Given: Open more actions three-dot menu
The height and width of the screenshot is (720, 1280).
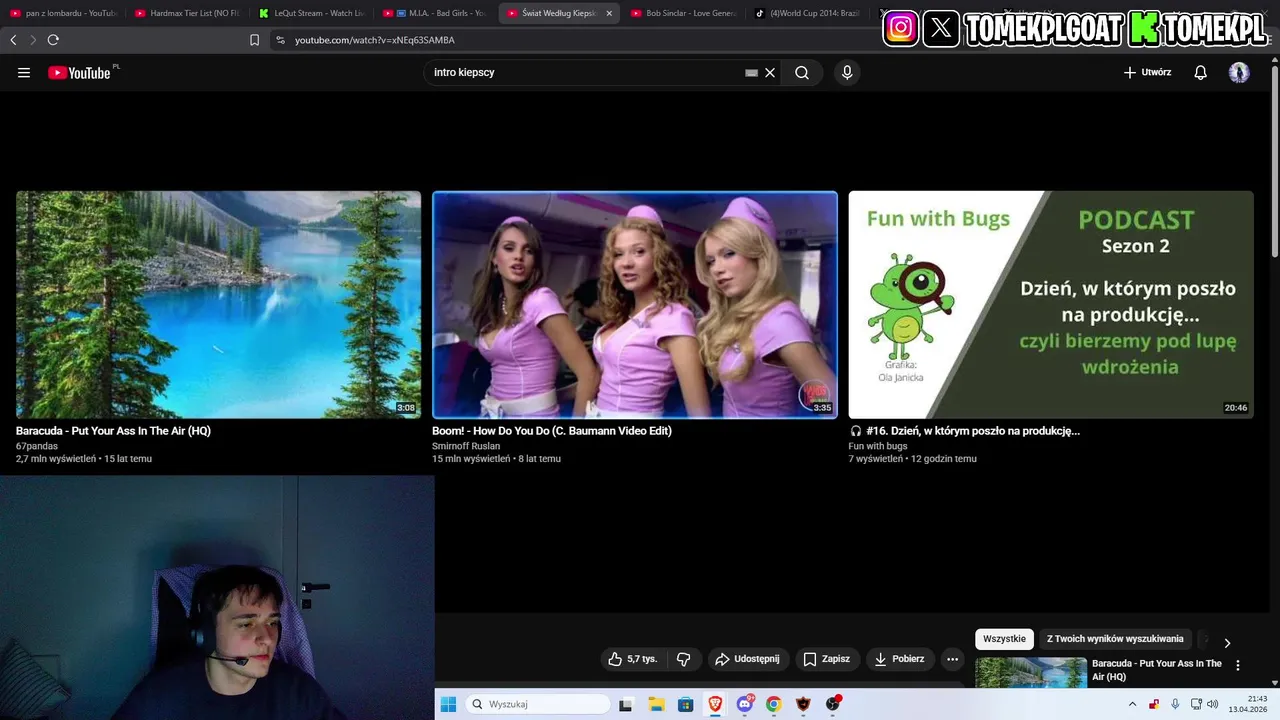Looking at the screenshot, I should point(953,659).
